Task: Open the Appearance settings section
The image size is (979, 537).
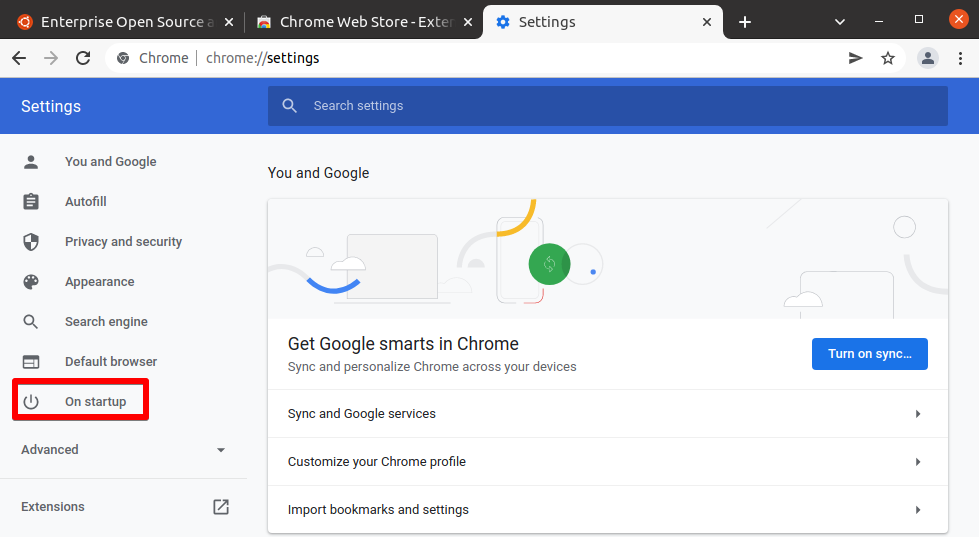Action: point(100,282)
